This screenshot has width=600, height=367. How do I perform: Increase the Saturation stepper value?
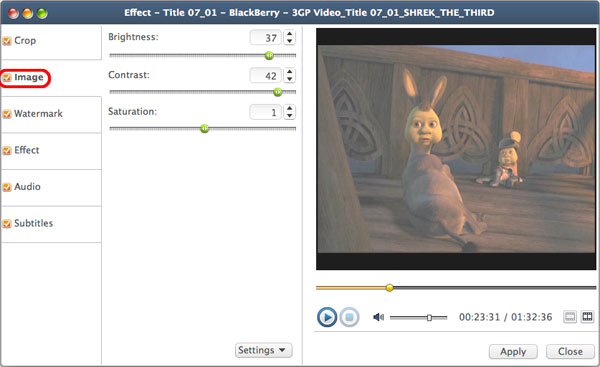pos(290,108)
